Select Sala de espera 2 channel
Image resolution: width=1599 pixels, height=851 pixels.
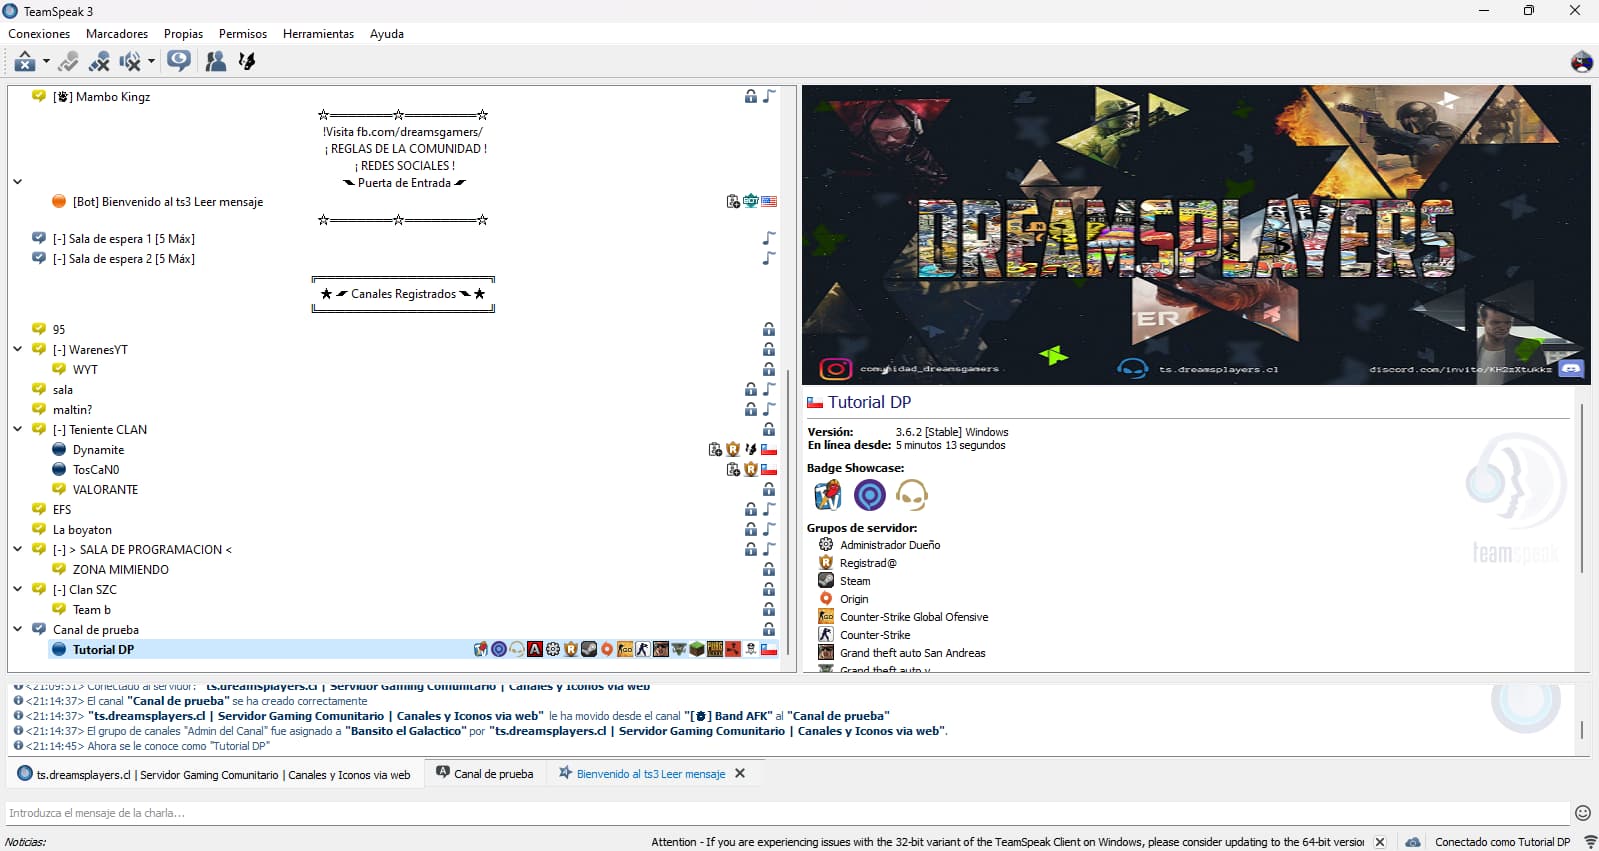(123, 259)
